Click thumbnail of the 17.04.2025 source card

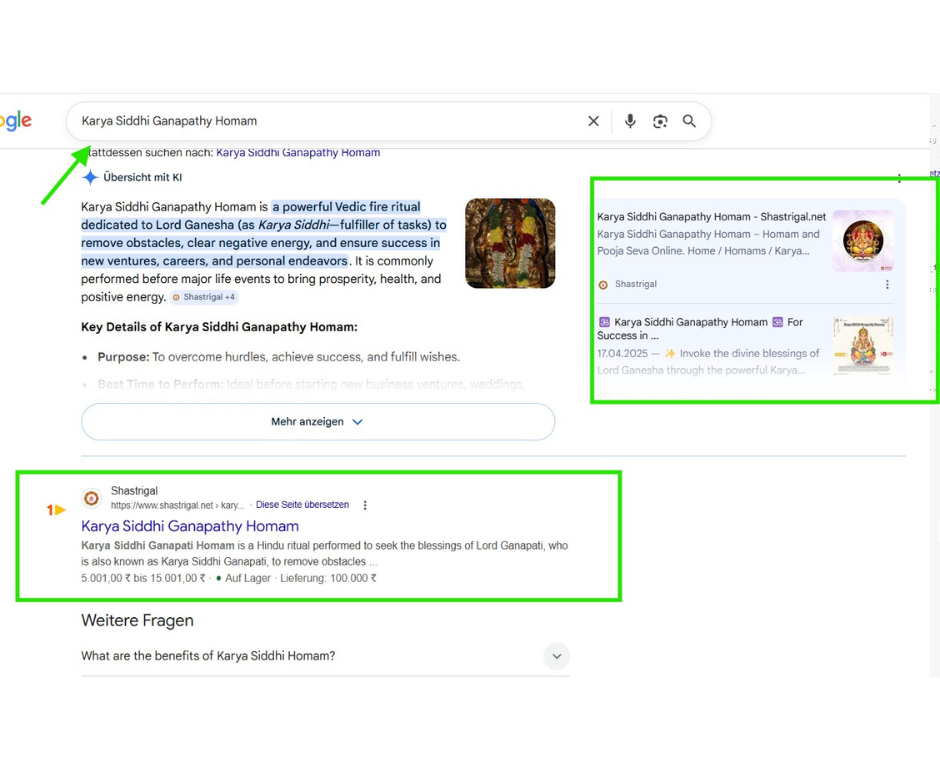pos(863,346)
